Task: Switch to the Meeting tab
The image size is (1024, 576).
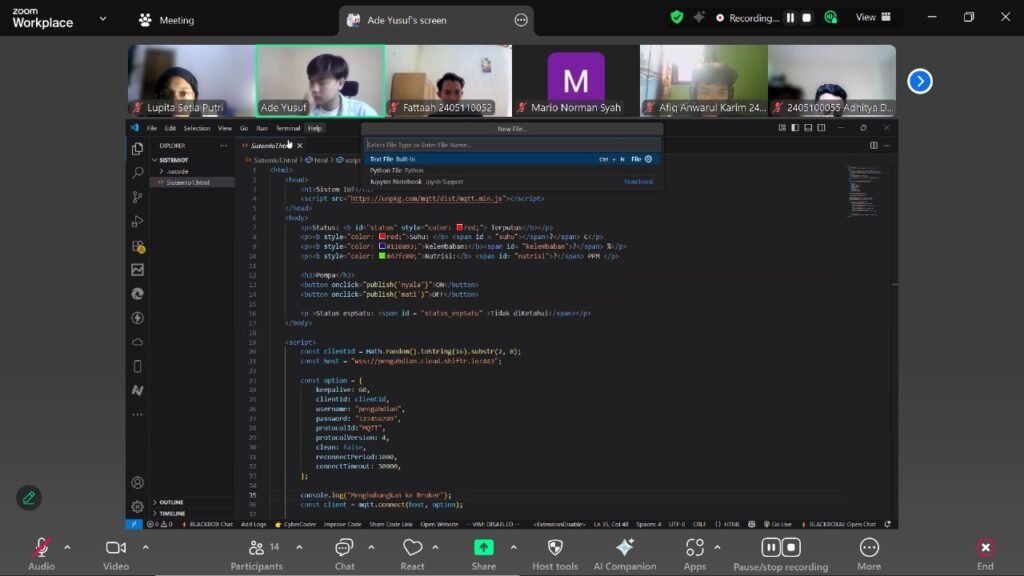Action: pyautogui.click(x=166, y=20)
